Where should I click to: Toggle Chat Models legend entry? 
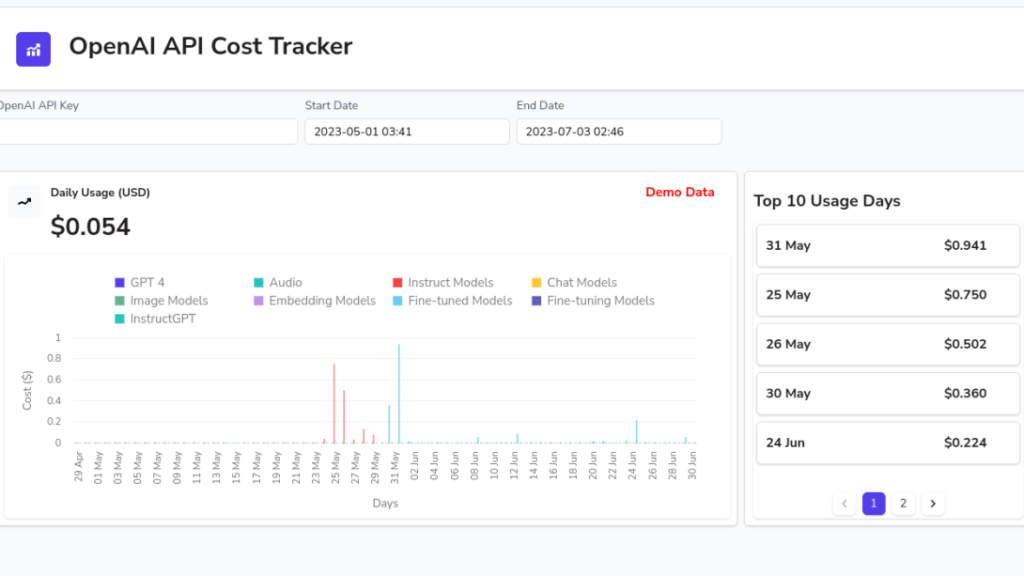pos(573,283)
